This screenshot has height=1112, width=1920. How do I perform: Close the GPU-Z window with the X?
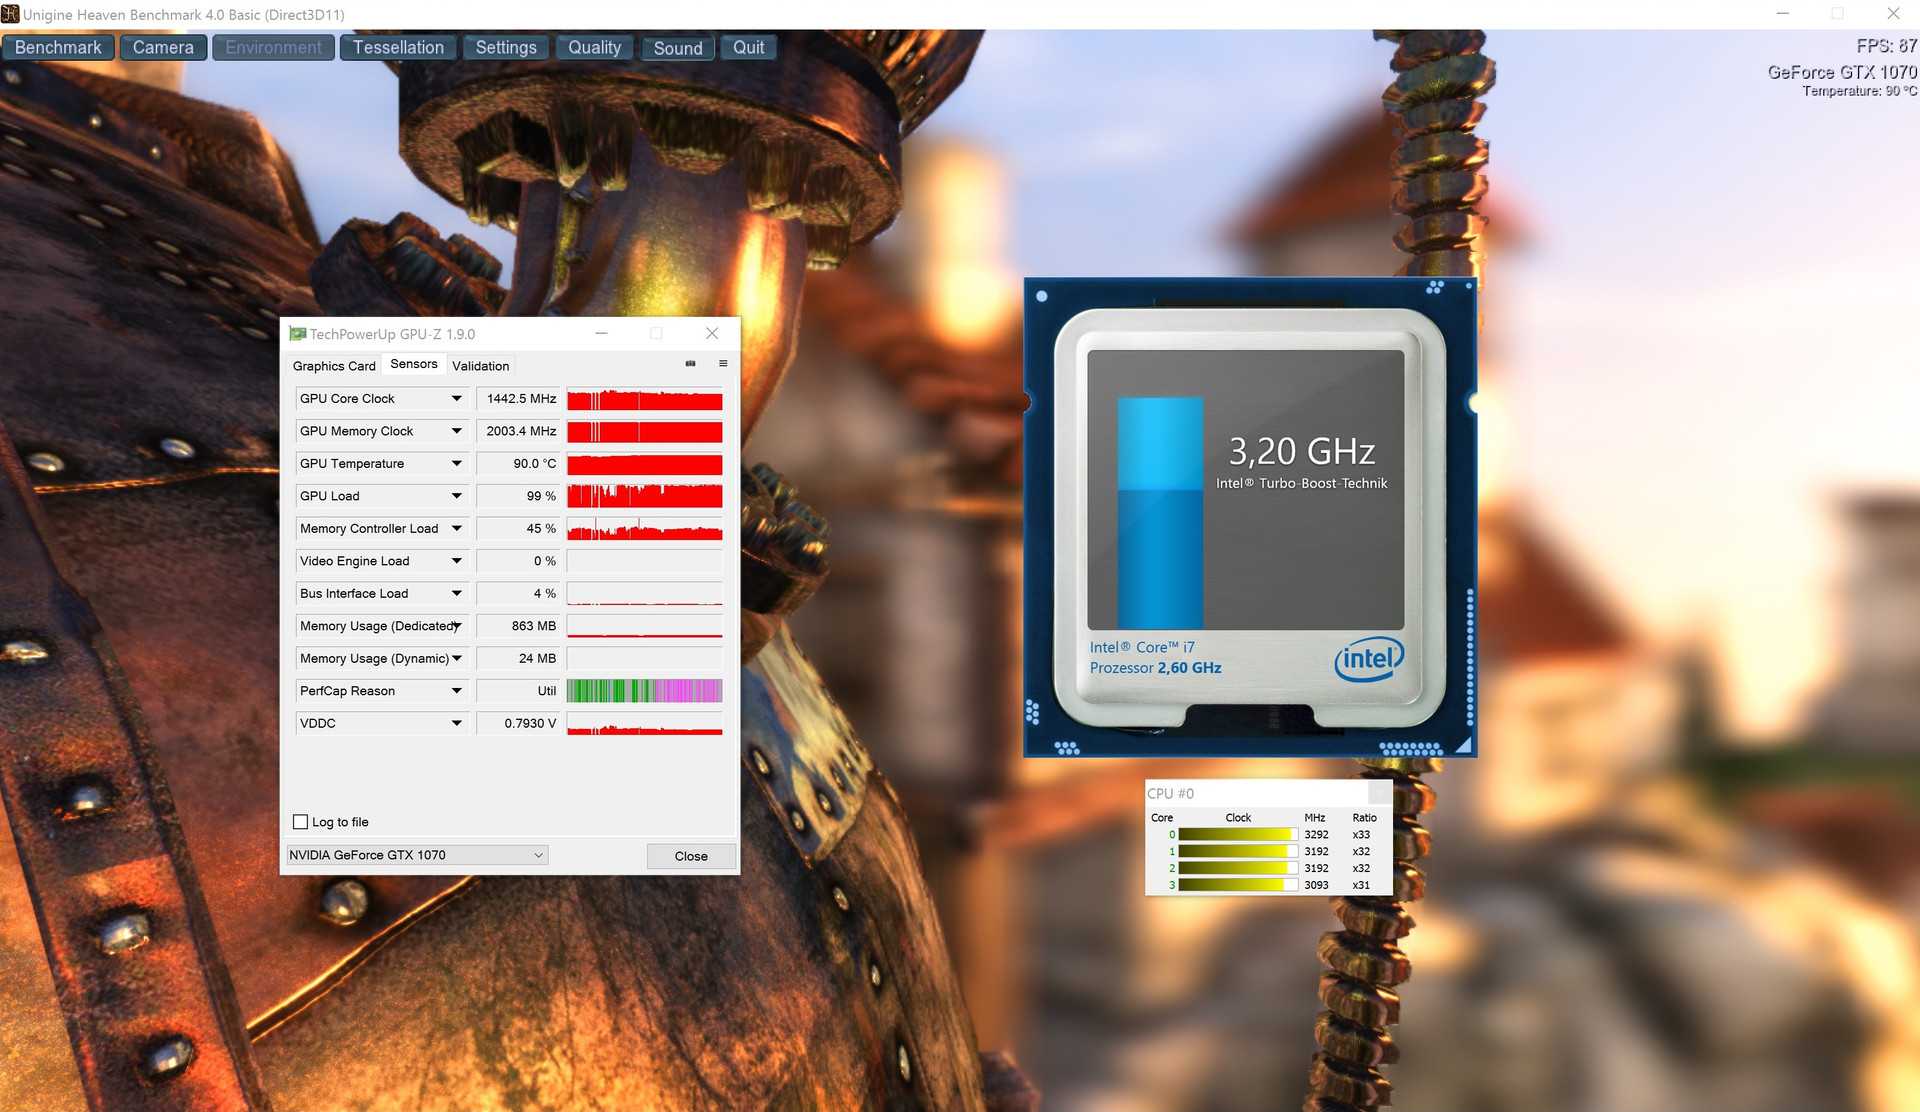tap(712, 334)
